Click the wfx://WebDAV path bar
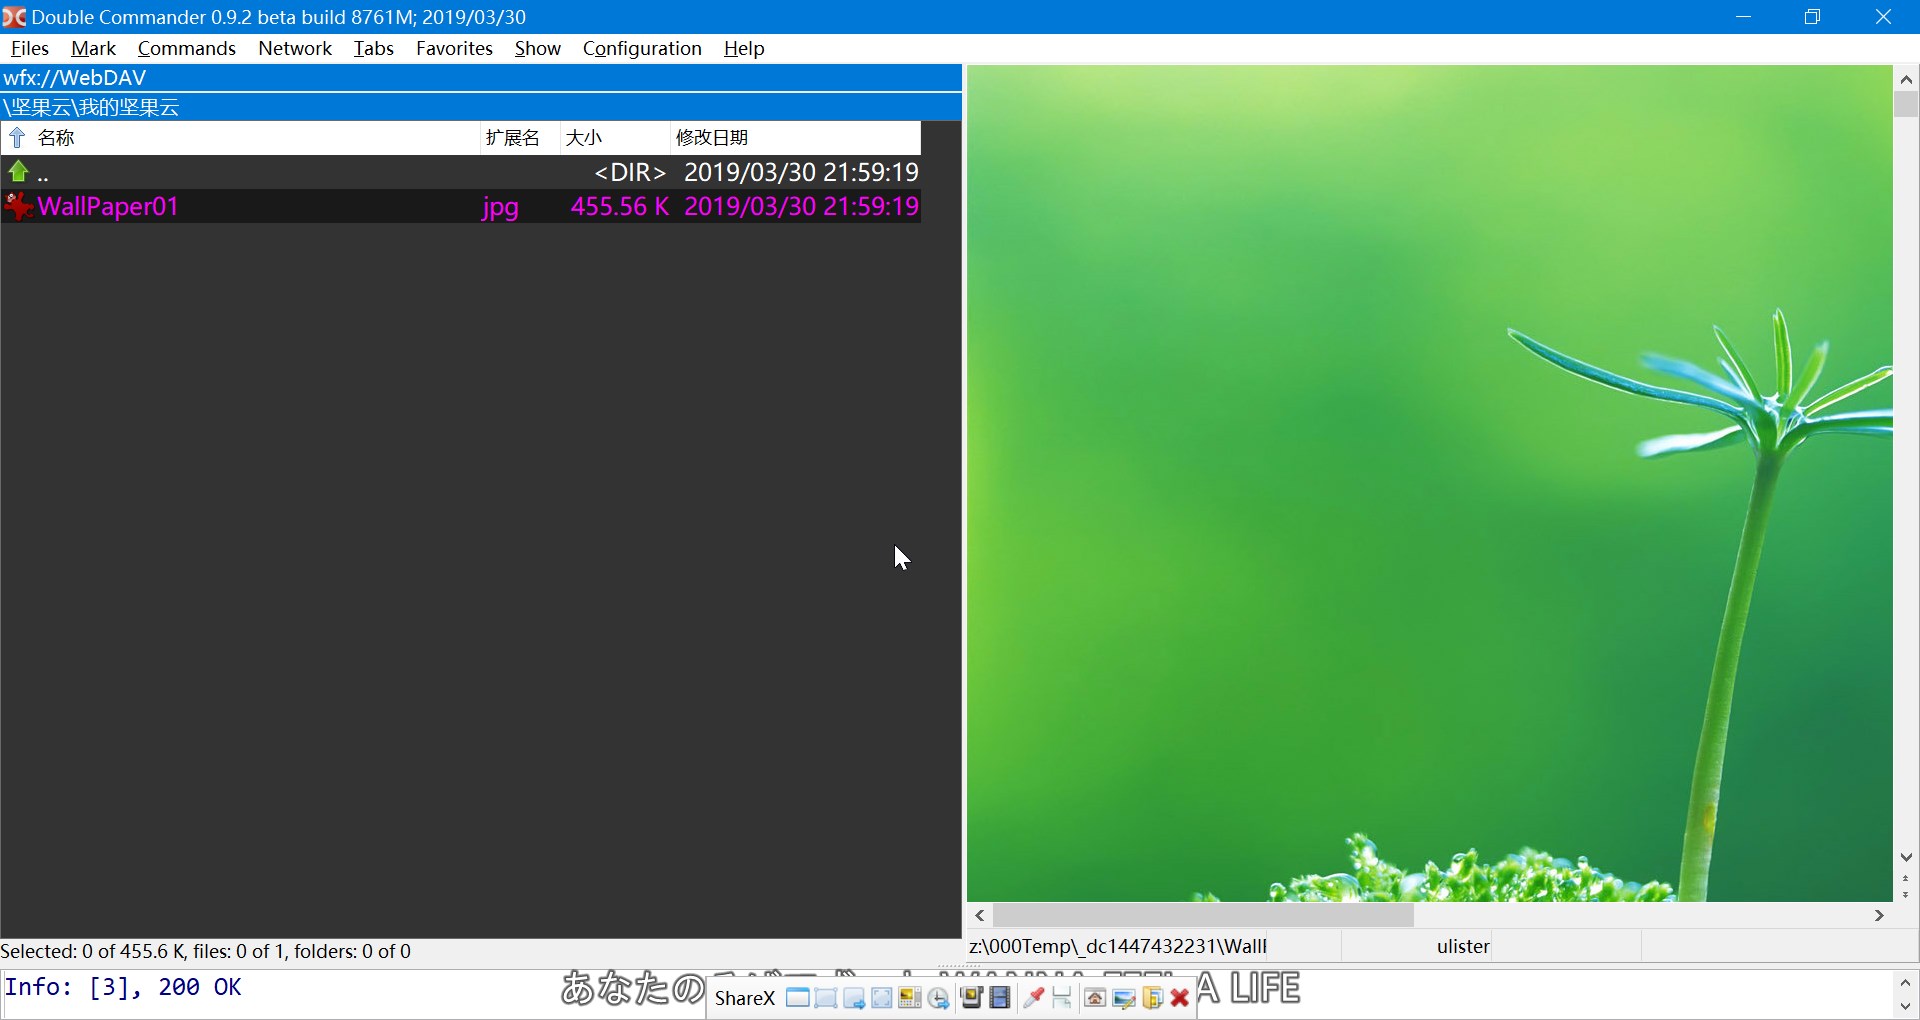 [480, 78]
